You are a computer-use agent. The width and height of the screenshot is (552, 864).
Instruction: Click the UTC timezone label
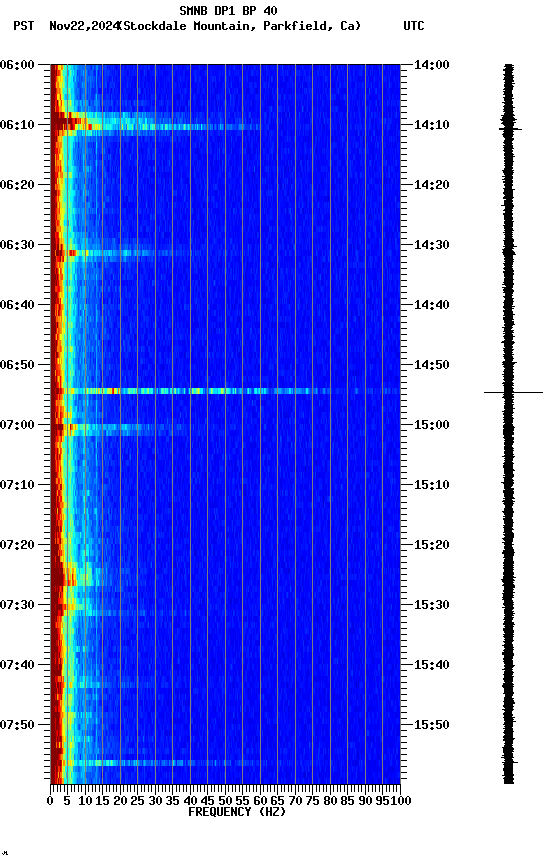(414, 26)
